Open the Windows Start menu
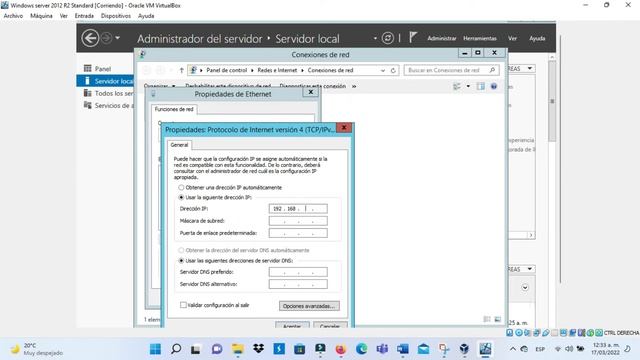This screenshot has height=360, width=640. (155, 349)
